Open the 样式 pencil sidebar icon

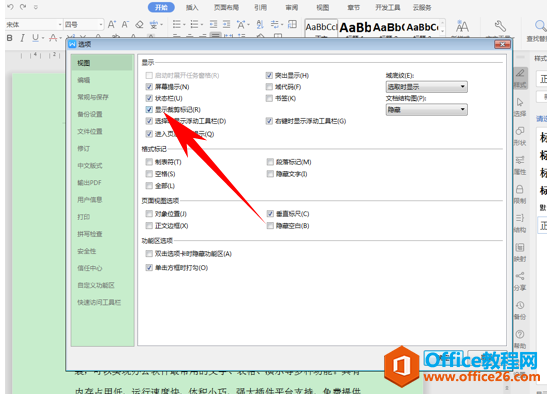[520, 73]
